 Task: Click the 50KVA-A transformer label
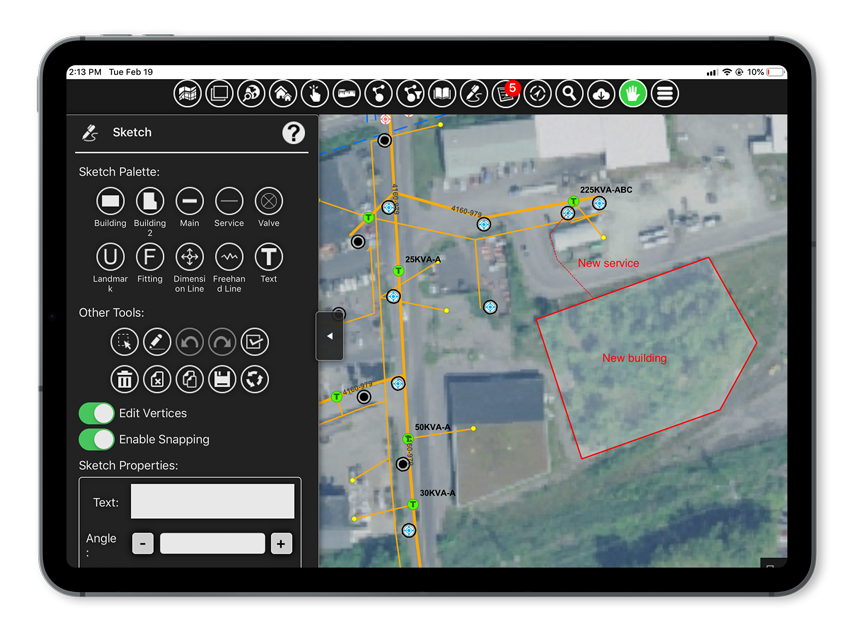[433, 427]
